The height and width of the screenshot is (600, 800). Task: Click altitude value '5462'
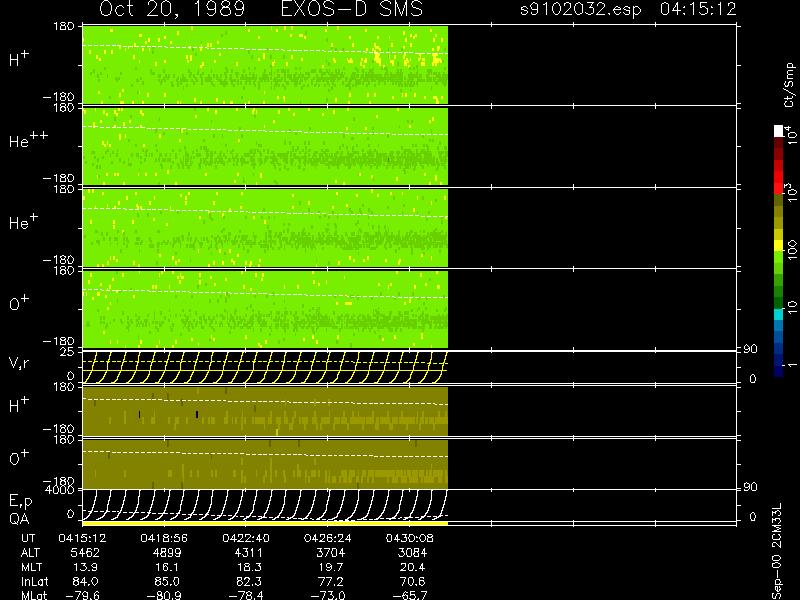click(85, 553)
